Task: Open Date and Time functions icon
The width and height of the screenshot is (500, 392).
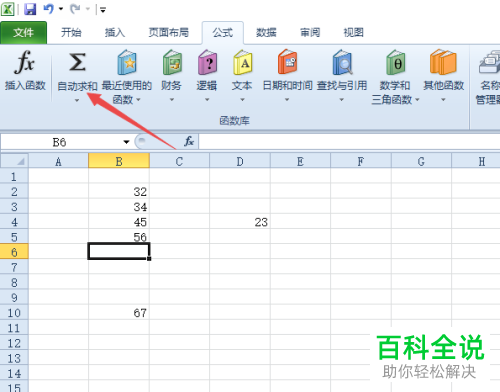Action: [x=287, y=62]
